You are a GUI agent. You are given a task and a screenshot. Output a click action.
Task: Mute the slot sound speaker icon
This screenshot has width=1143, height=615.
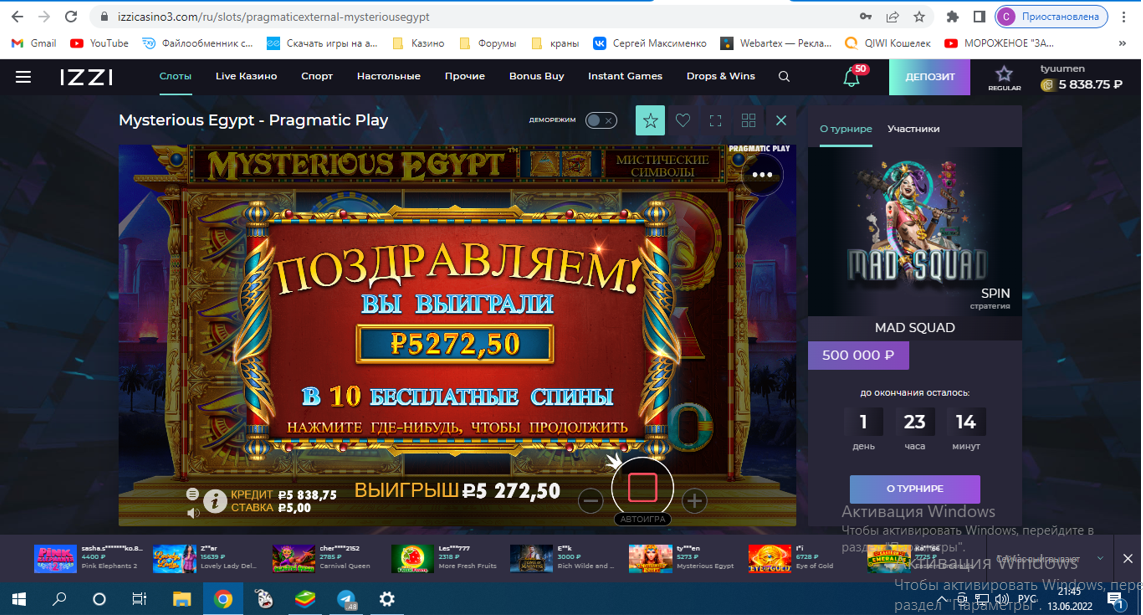[192, 513]
